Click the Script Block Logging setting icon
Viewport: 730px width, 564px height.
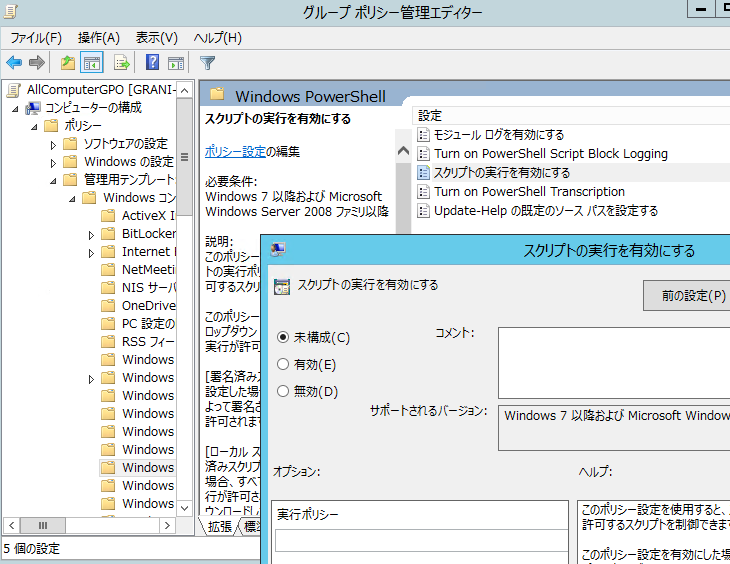[x=423, y=154]
